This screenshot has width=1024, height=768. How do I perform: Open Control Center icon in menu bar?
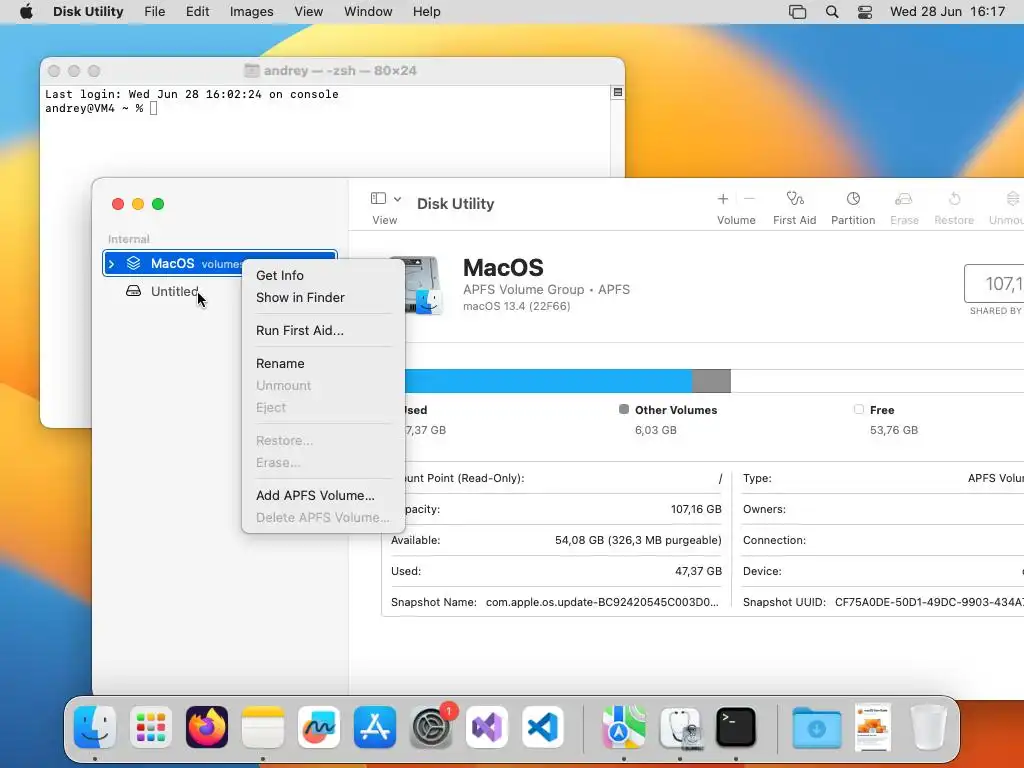point(865,12)
